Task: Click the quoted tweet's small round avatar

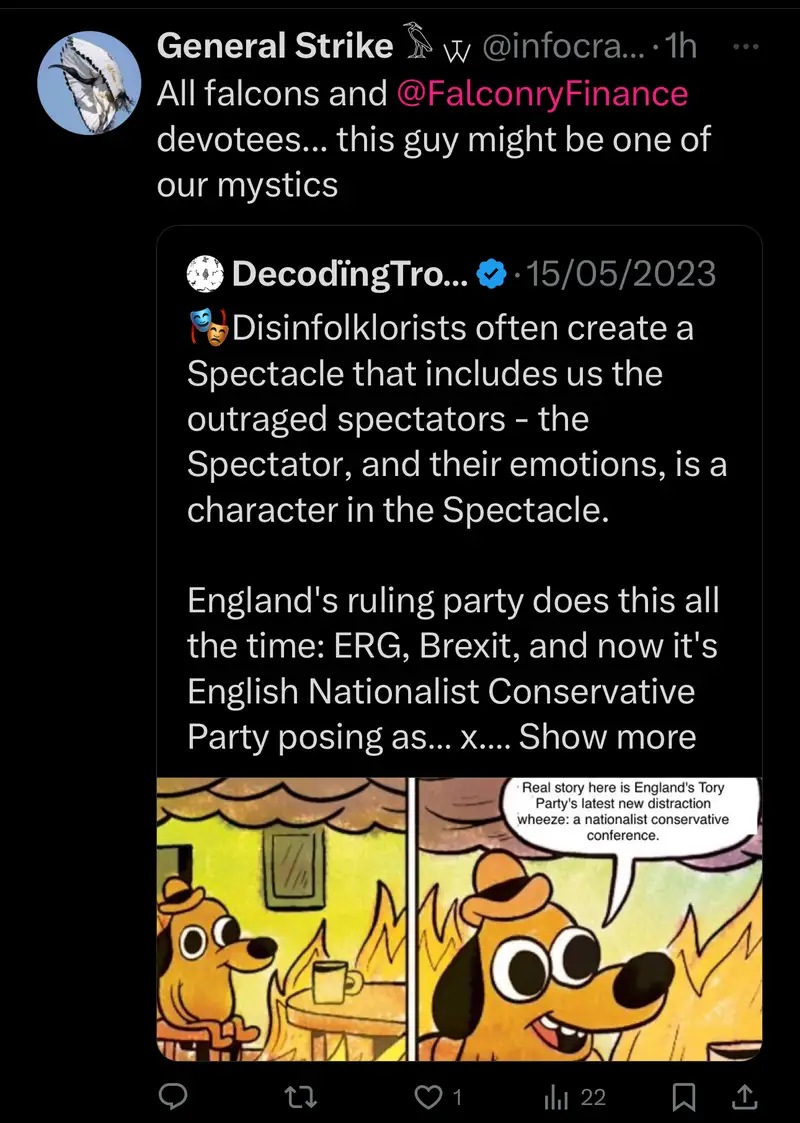Action: (205, 273)
